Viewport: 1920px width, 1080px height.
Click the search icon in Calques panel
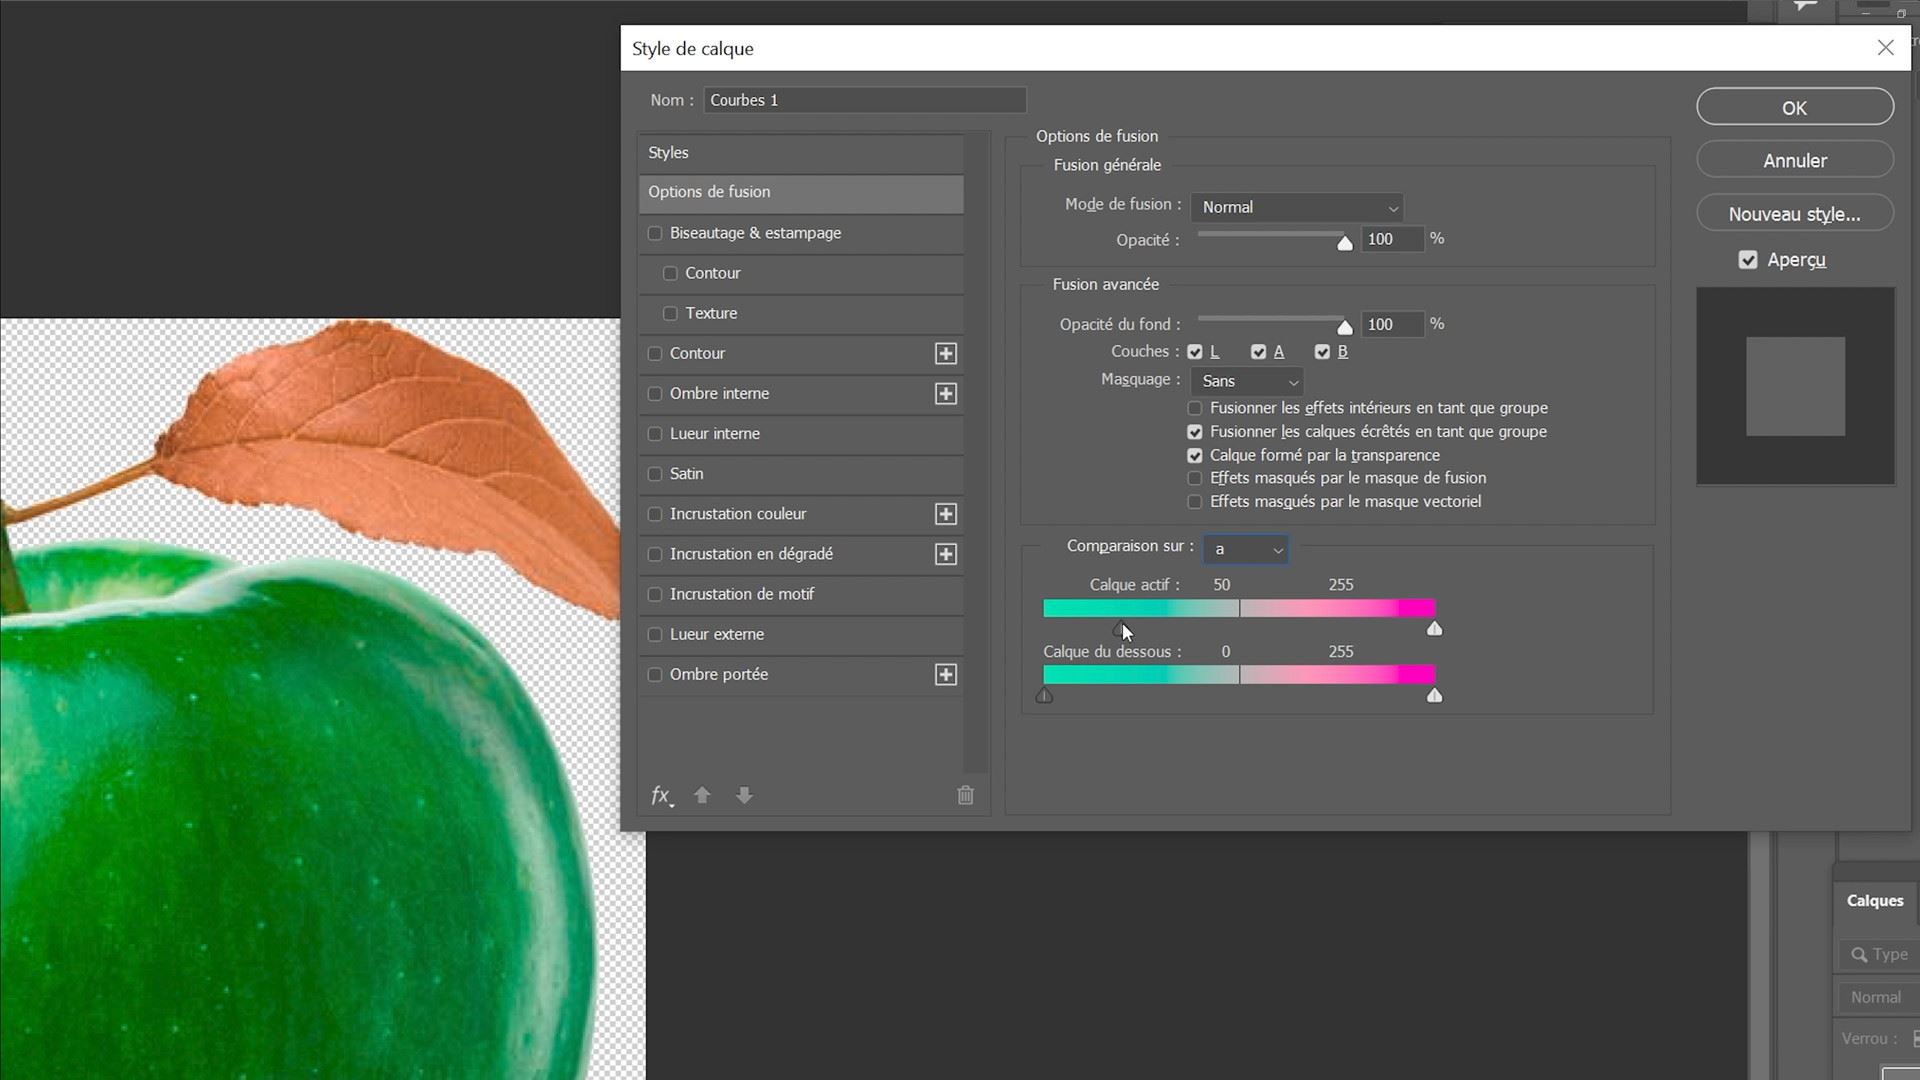point(1858,955)
